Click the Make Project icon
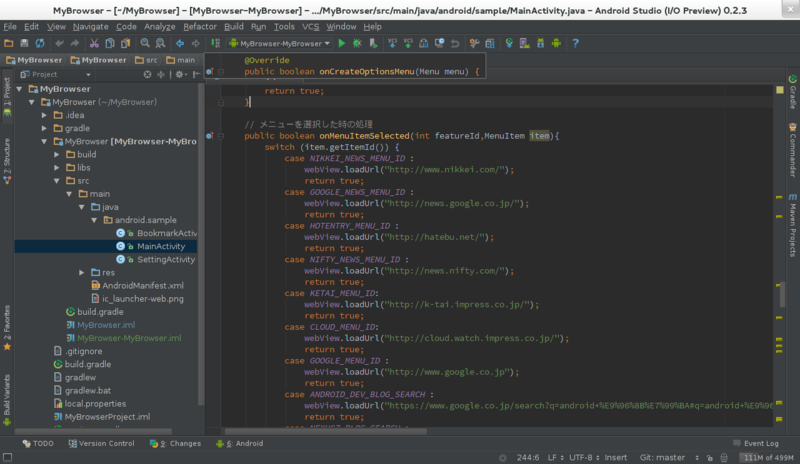 pyautogui.click(x=215, y=43)
